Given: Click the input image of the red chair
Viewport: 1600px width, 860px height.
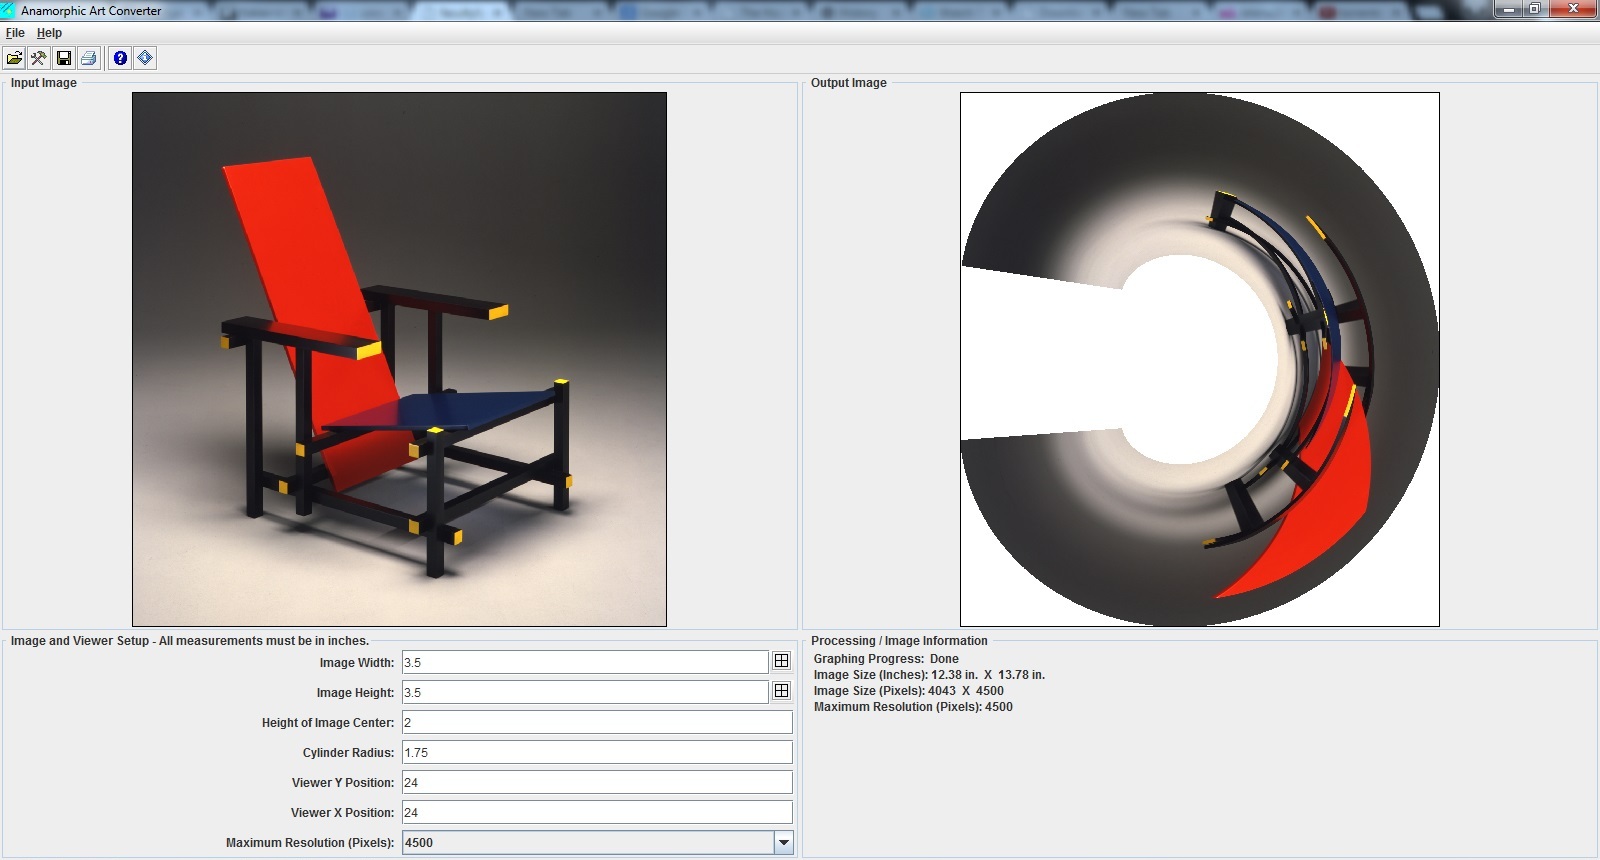Looking at the screenshot, I should [x=399, y=359].
